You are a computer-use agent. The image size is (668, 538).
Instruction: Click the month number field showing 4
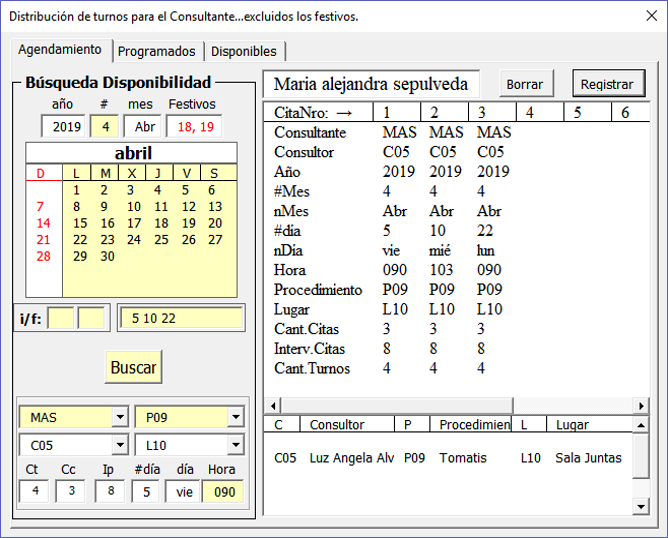[x=104, y=127]
